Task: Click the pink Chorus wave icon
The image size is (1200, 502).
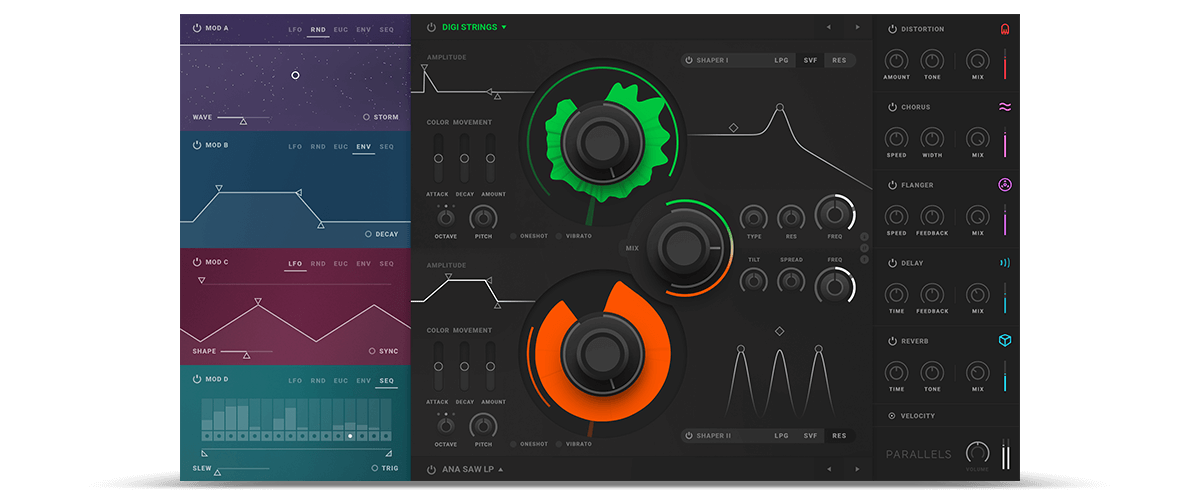Action: tap(1004, 107)
